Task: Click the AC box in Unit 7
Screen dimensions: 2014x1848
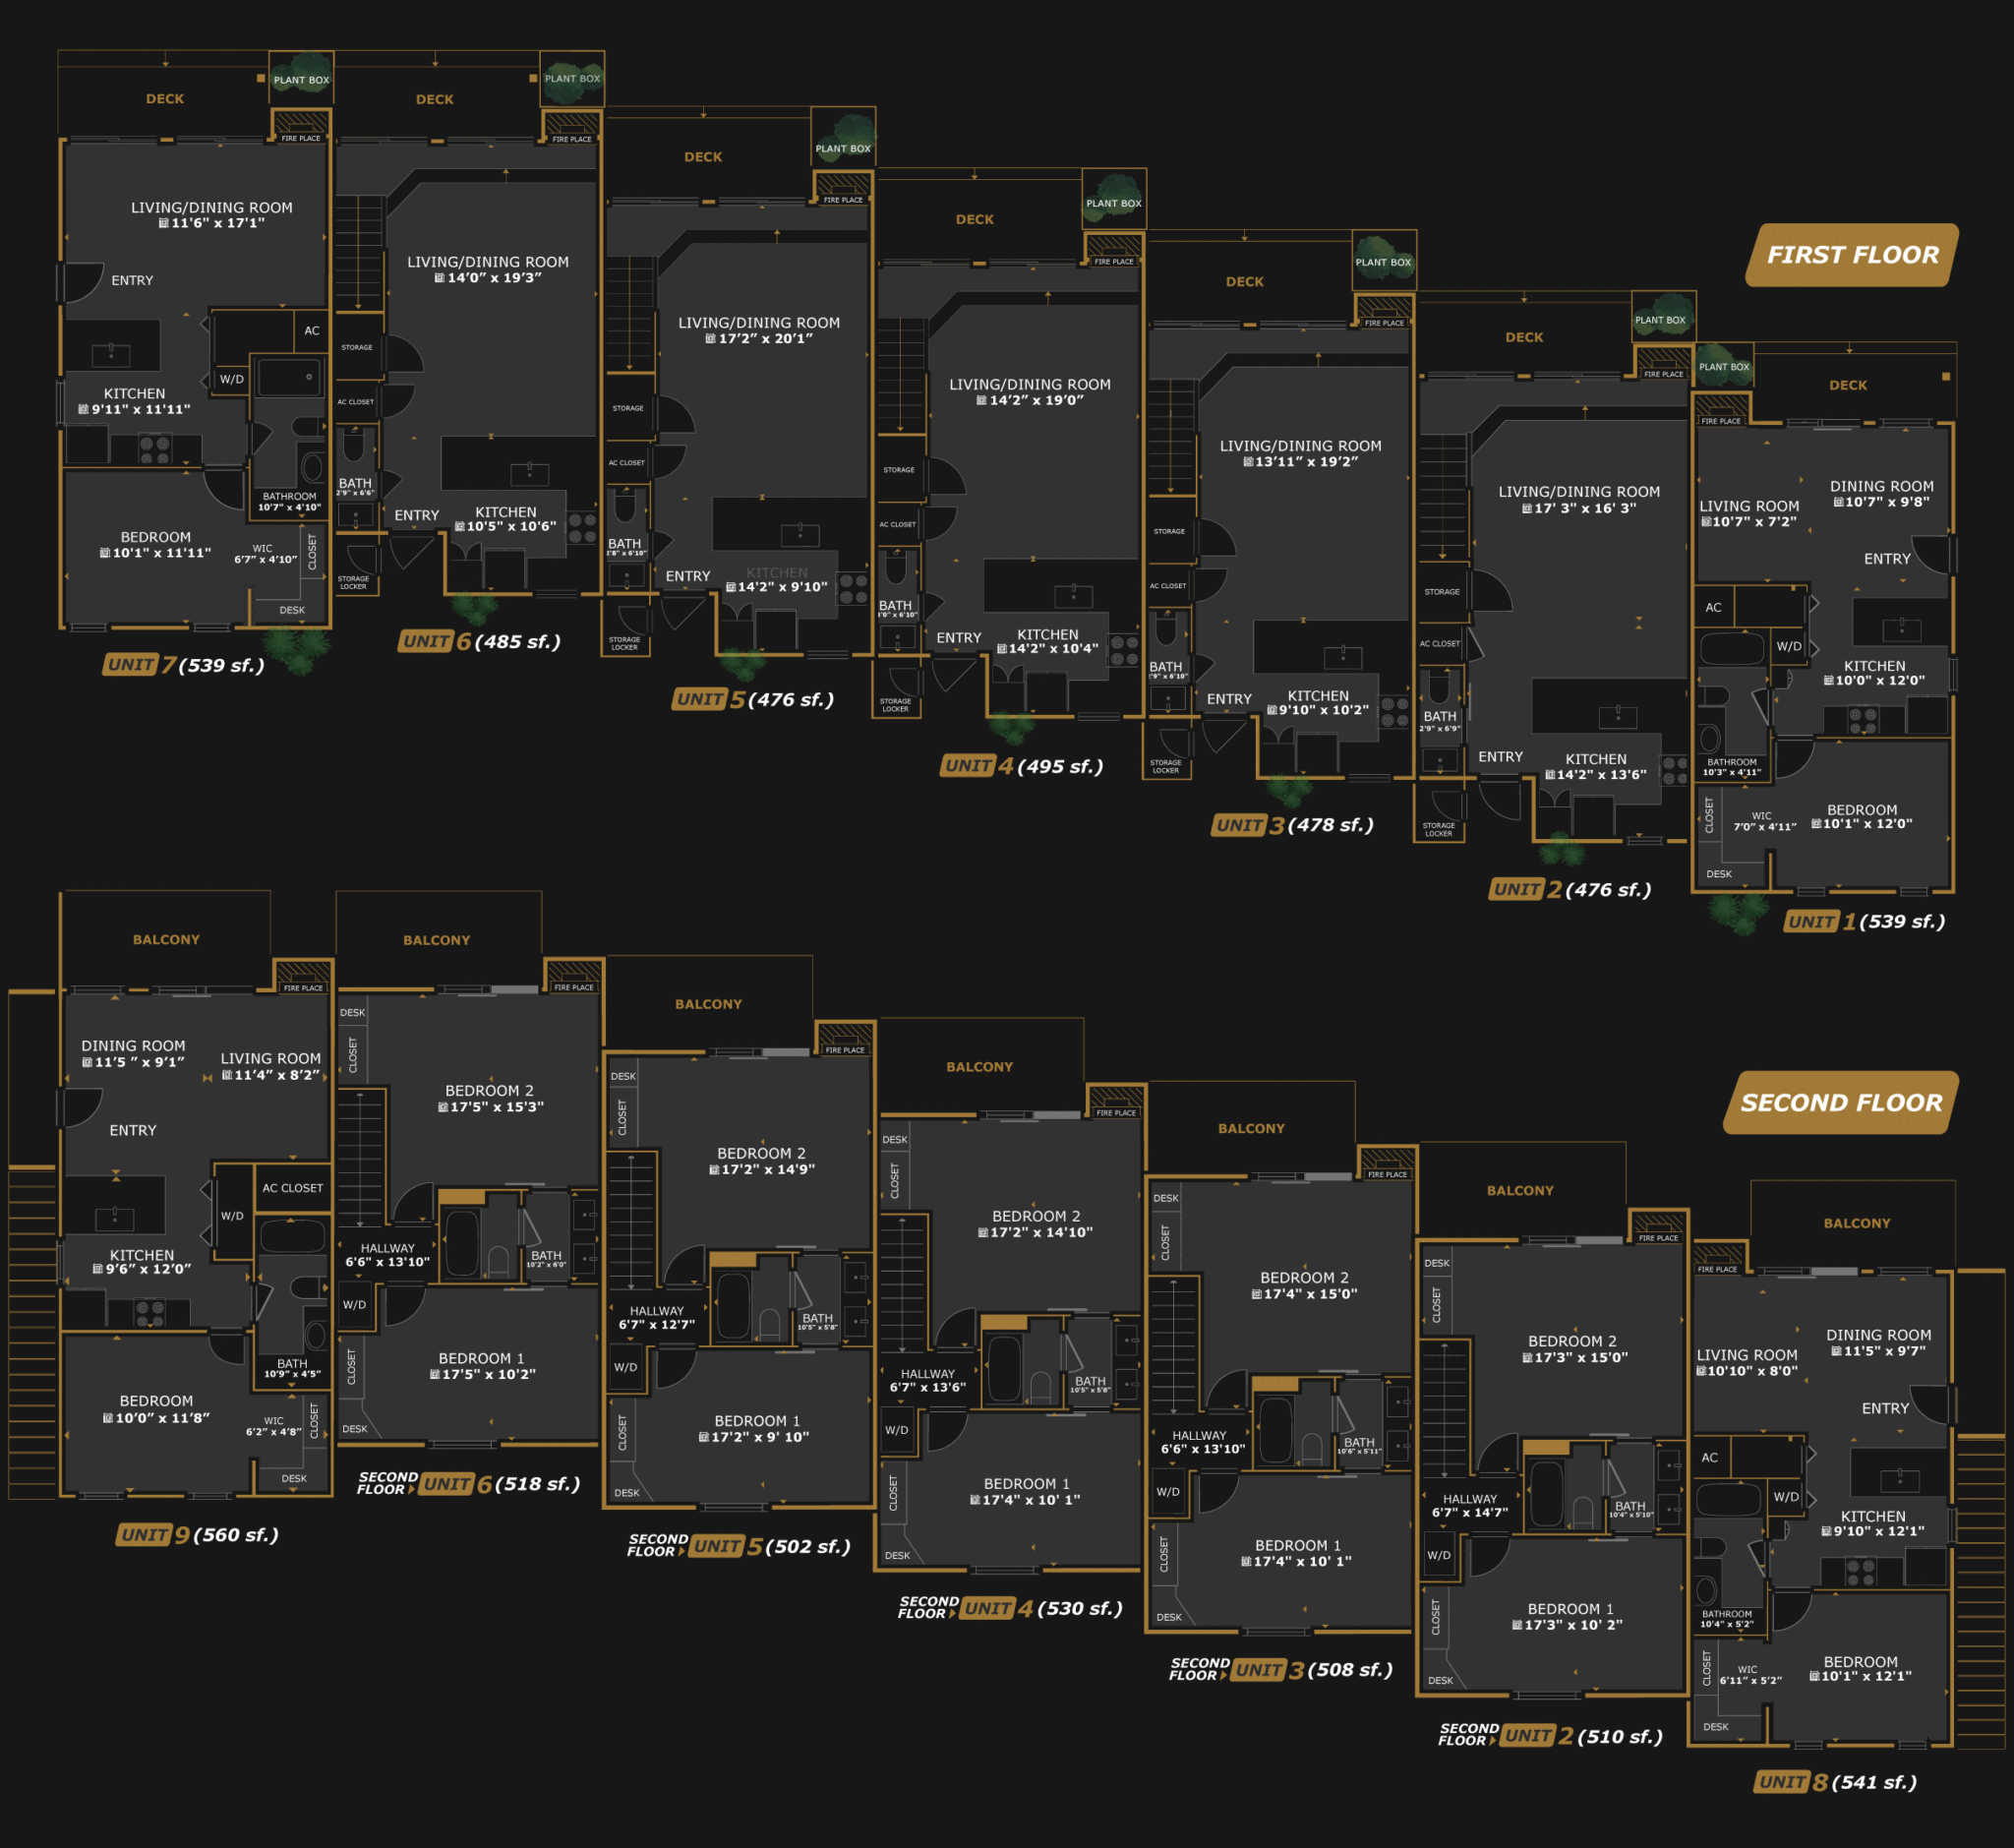Action: point(312,330)
